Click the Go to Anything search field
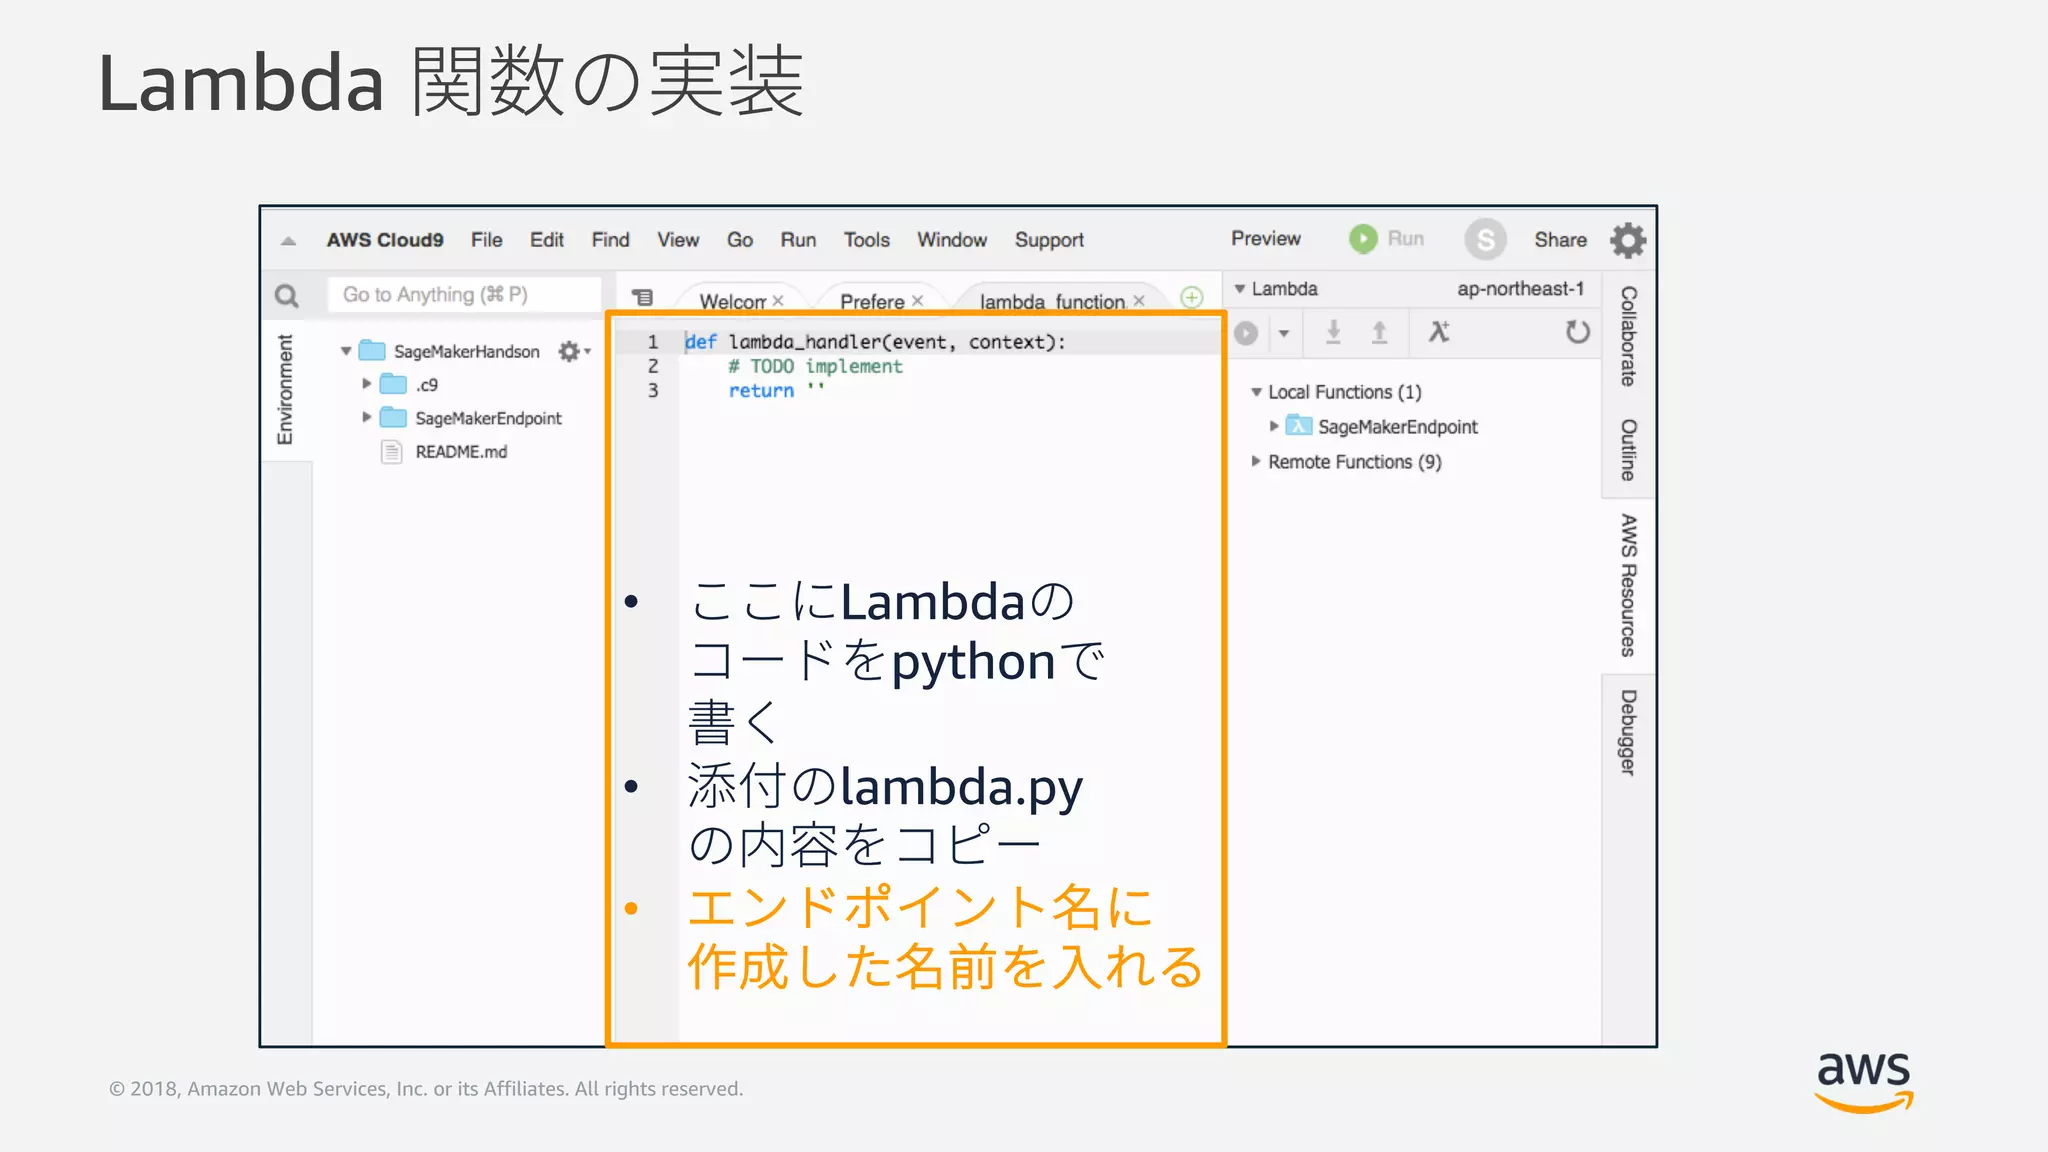This screenshot has height=1152, width=2048. [x=465, y=295]
